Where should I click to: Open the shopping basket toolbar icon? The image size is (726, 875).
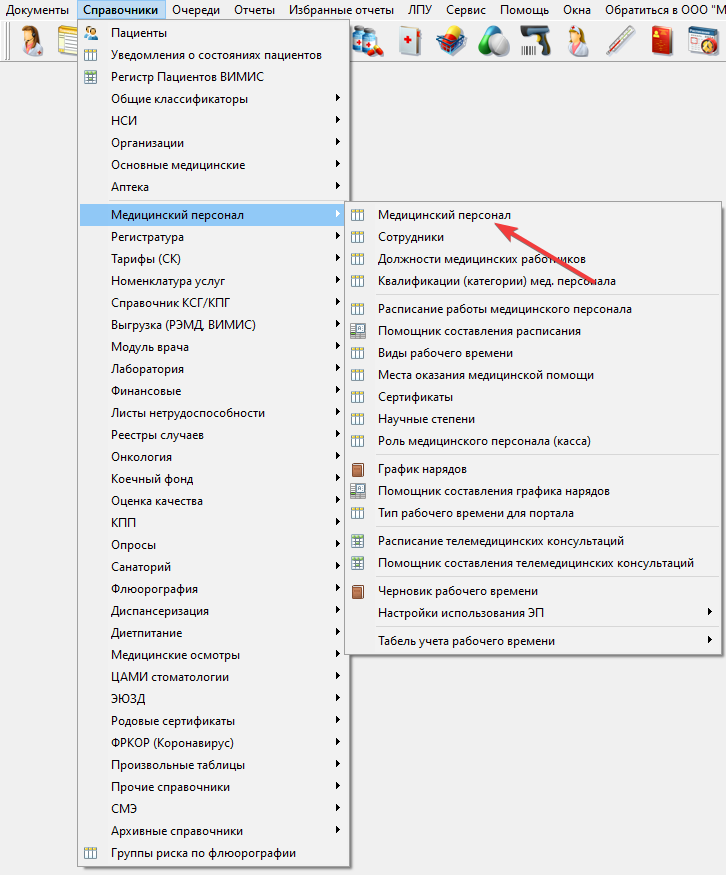pos(453,41)
